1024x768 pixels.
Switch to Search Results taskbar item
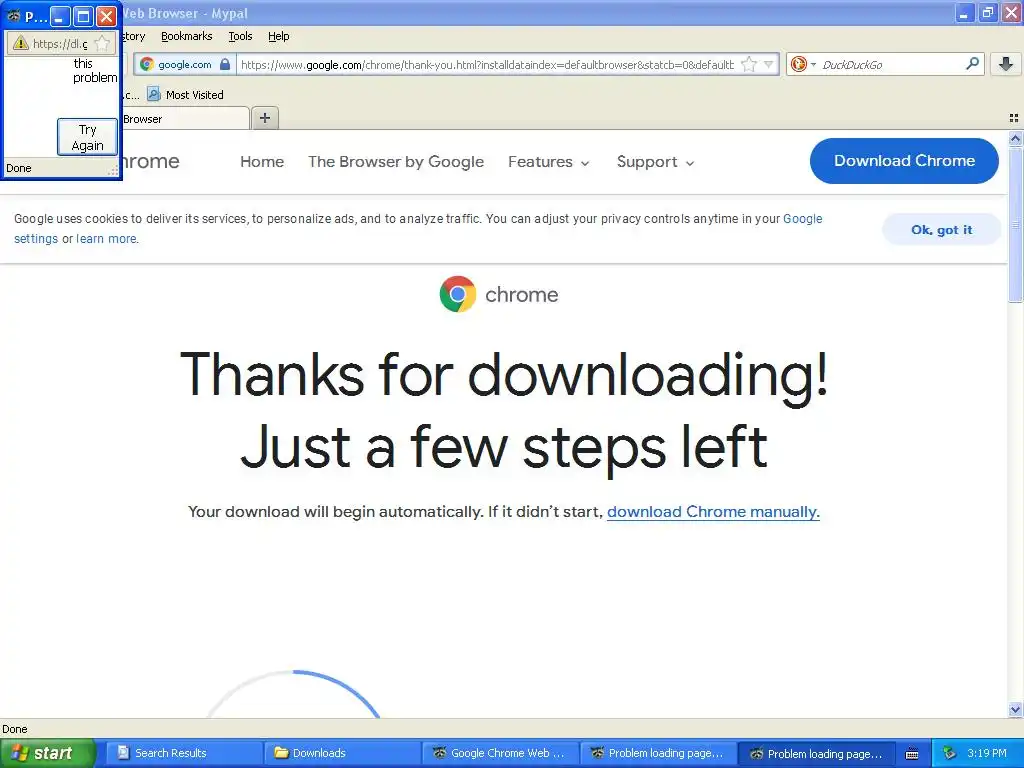coord(183,753)
